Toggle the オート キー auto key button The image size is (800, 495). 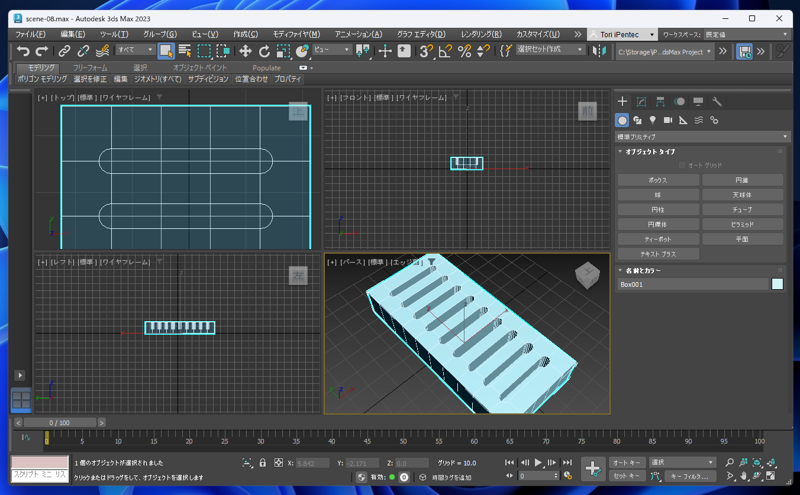pyautogui.click(x=627, y=462)
